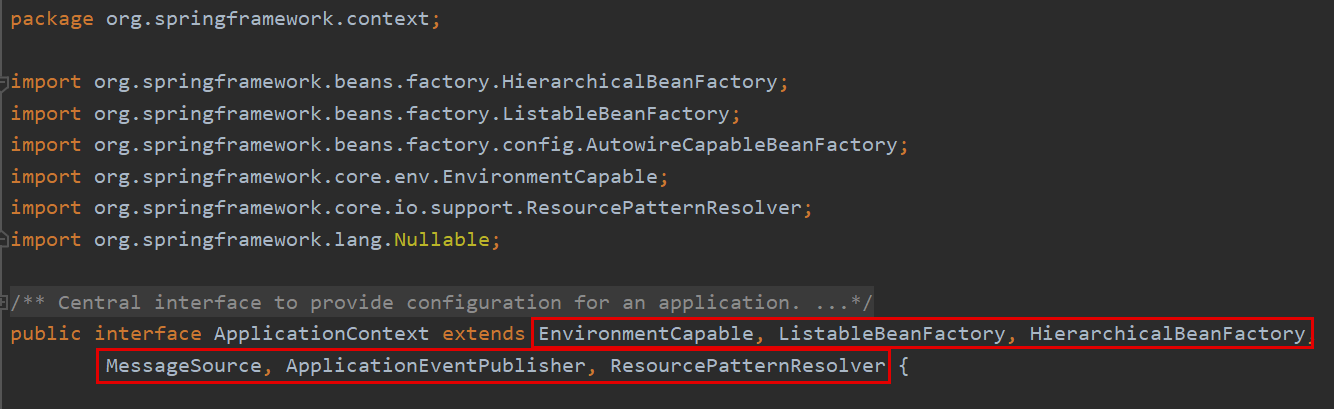Viewport: 1334px width, 409px height.
Task: Click EnvironmentCapable in the import line
Action: point(550,177)
